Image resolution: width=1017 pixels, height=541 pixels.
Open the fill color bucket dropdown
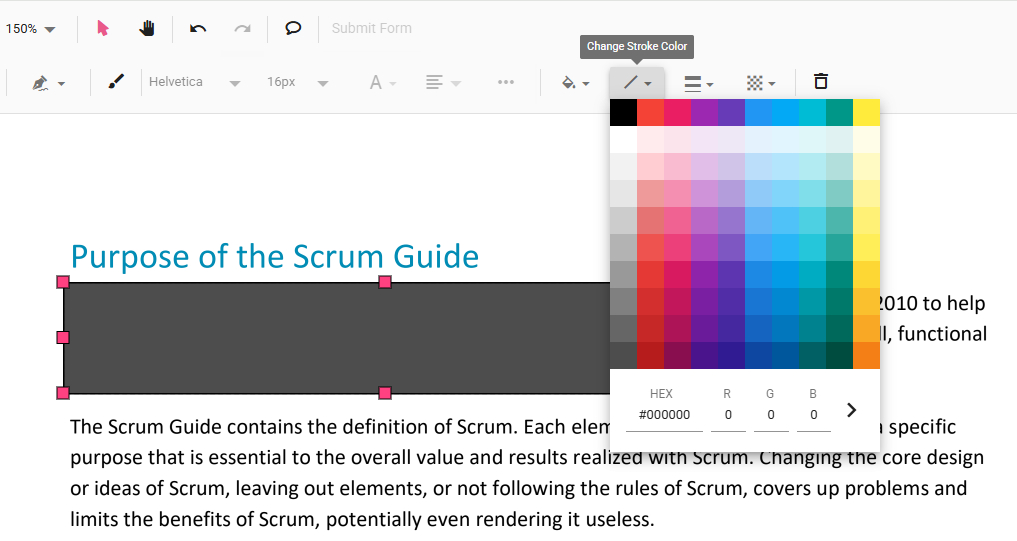(575, 82)
